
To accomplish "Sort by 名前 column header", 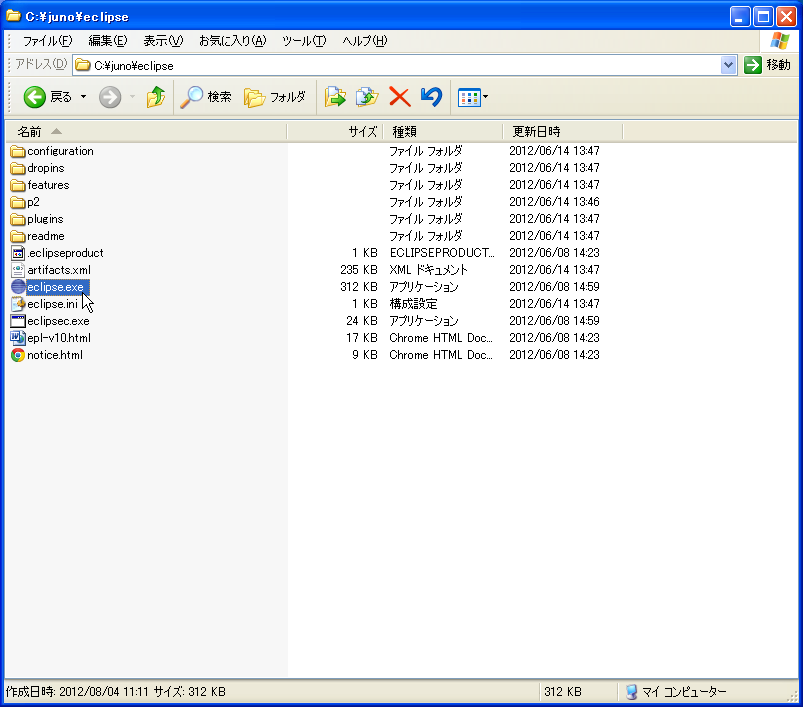I will 146,132.
